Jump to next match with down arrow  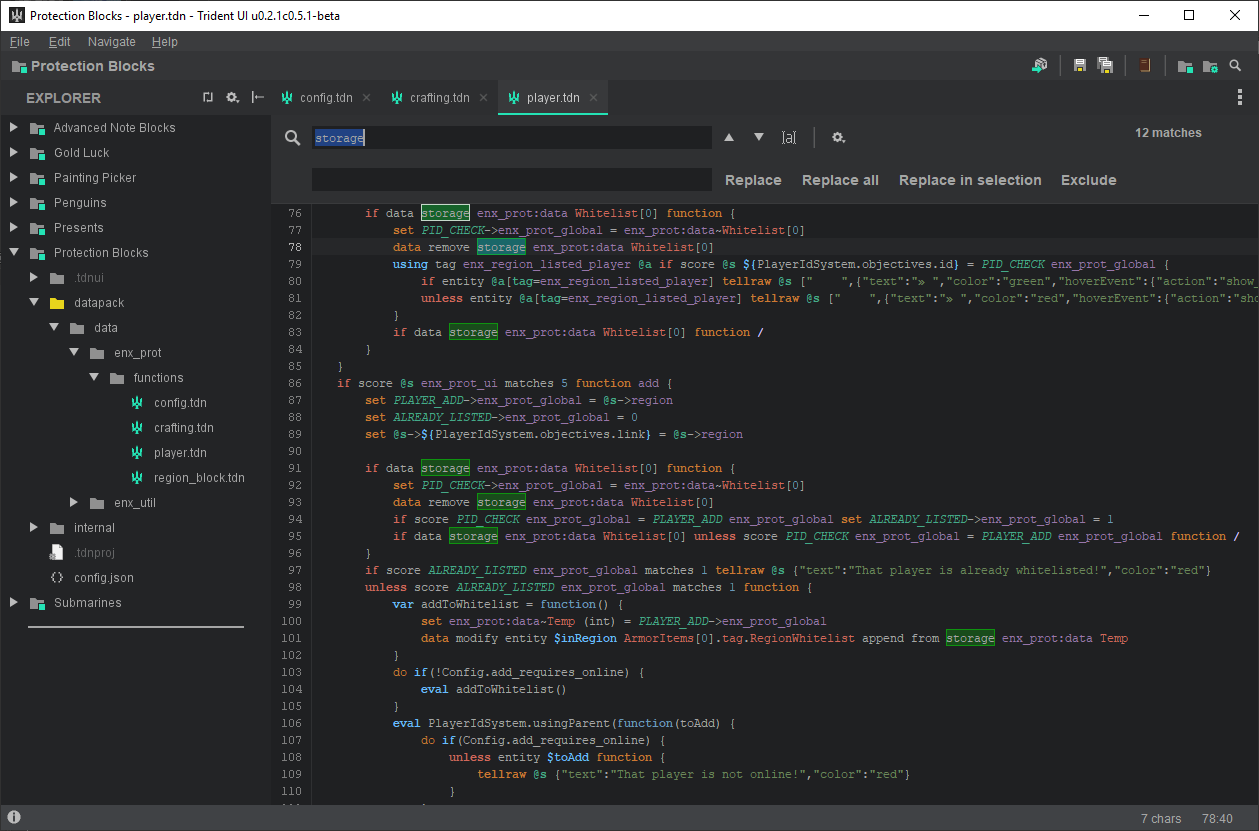[759, 137]
